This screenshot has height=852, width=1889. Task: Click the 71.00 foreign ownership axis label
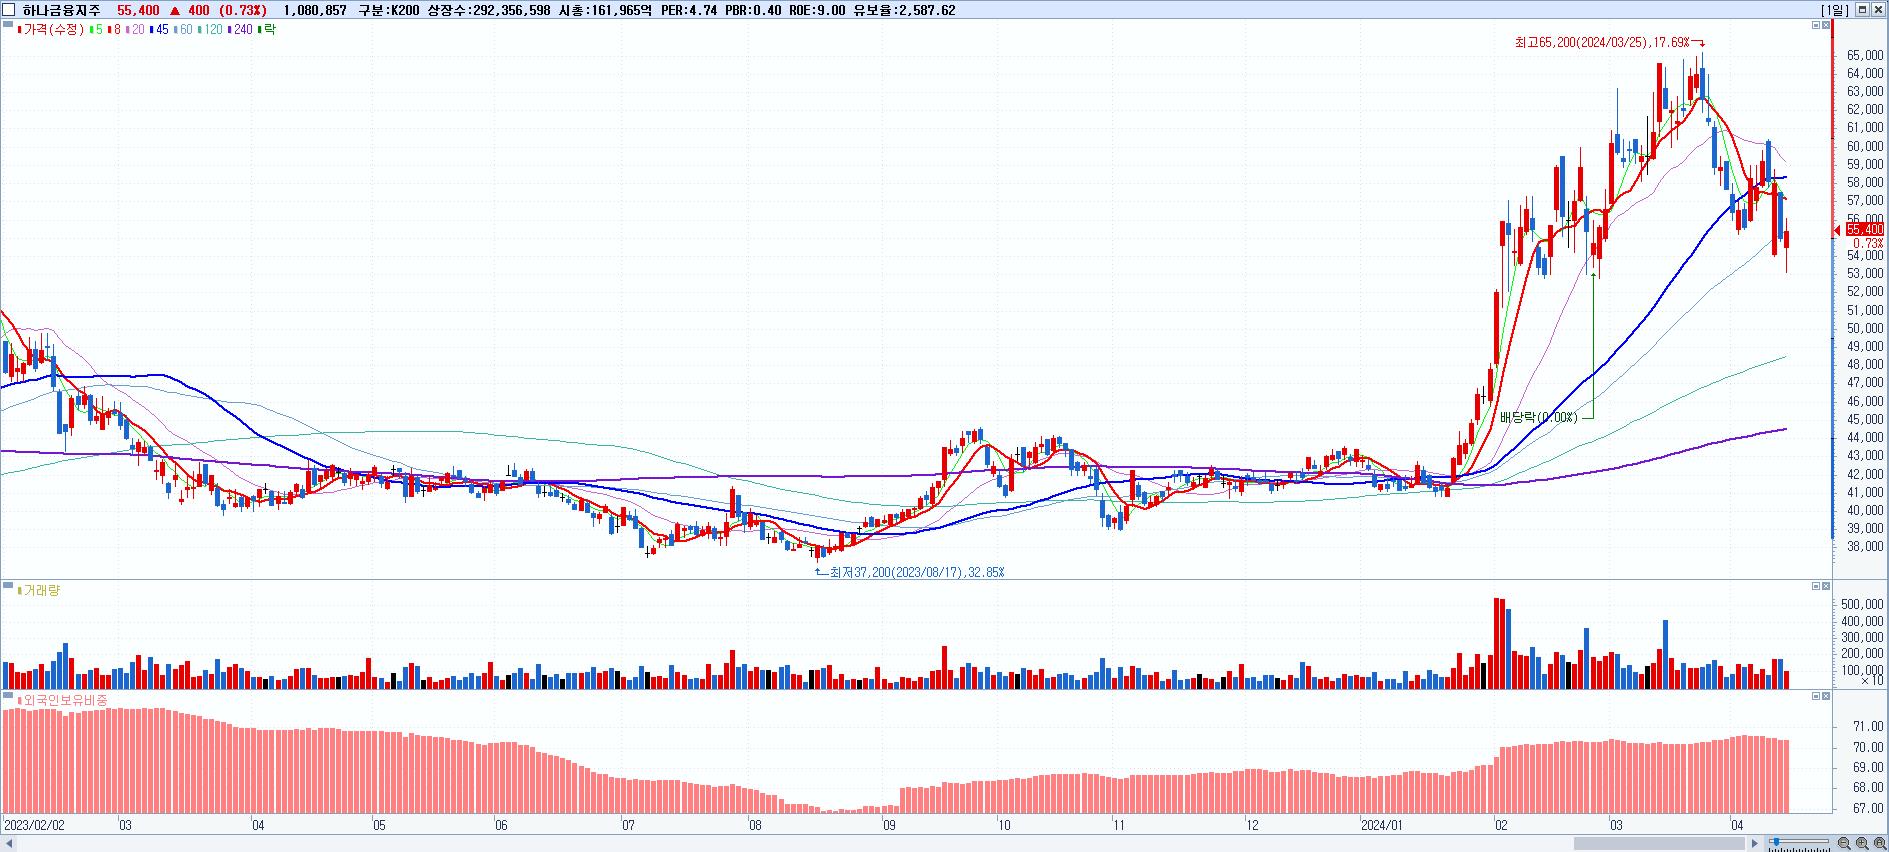1869,726
